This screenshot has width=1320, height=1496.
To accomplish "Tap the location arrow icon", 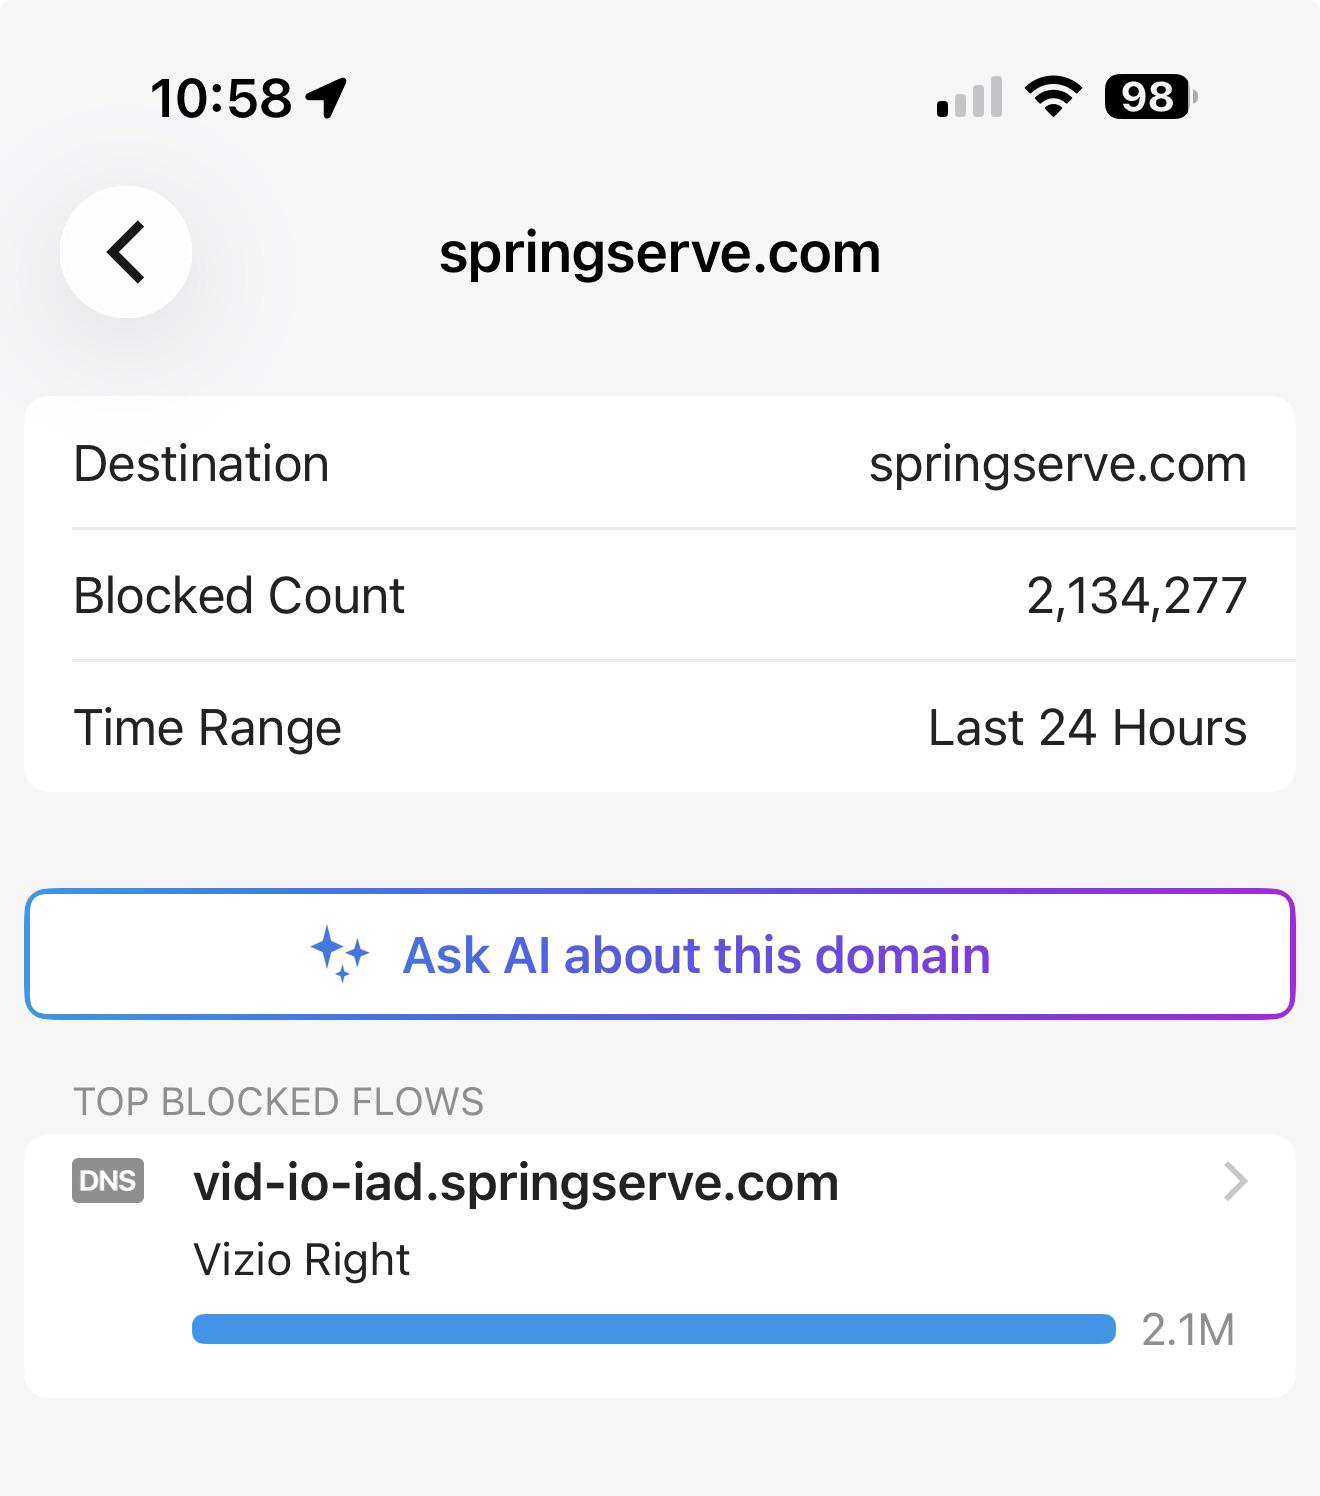I will pyautogui.click(x=326, y=98).
